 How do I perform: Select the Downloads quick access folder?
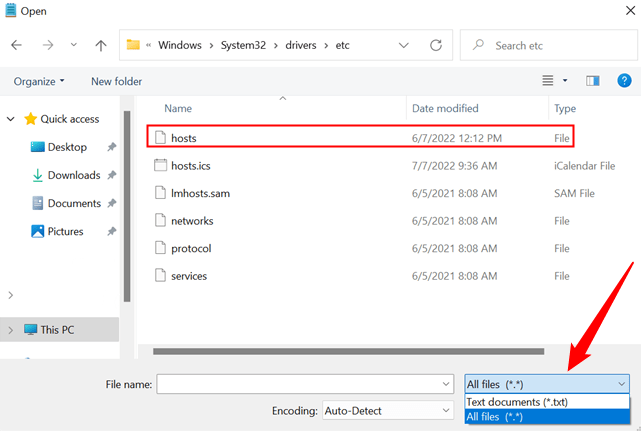(x=73, y=175)
